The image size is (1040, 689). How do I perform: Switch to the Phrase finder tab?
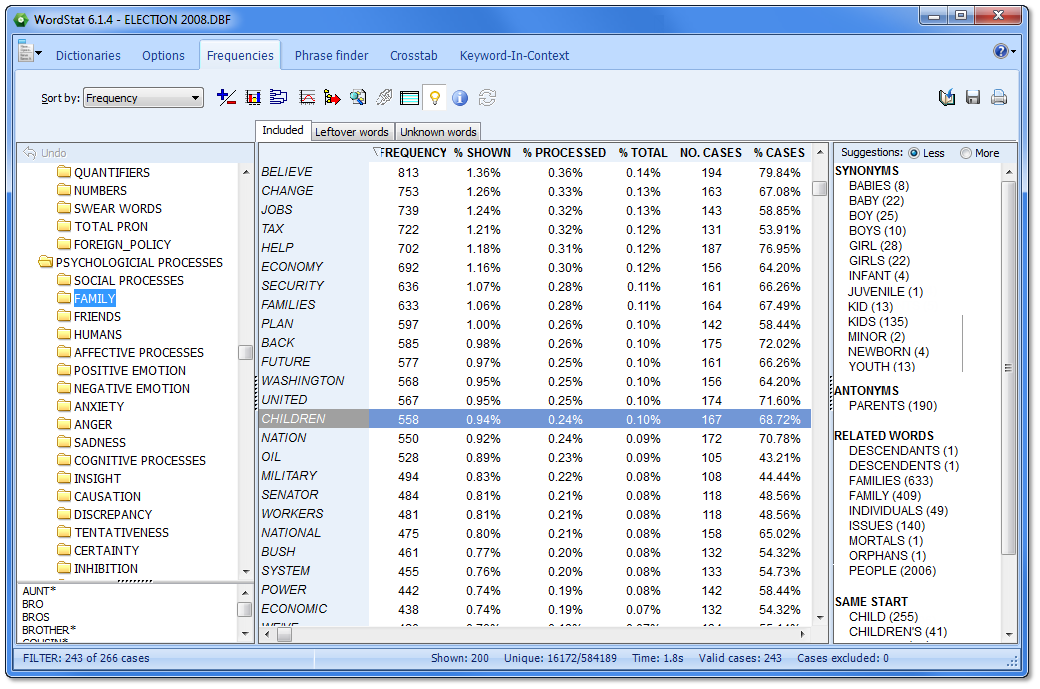[x=331, y=56]
